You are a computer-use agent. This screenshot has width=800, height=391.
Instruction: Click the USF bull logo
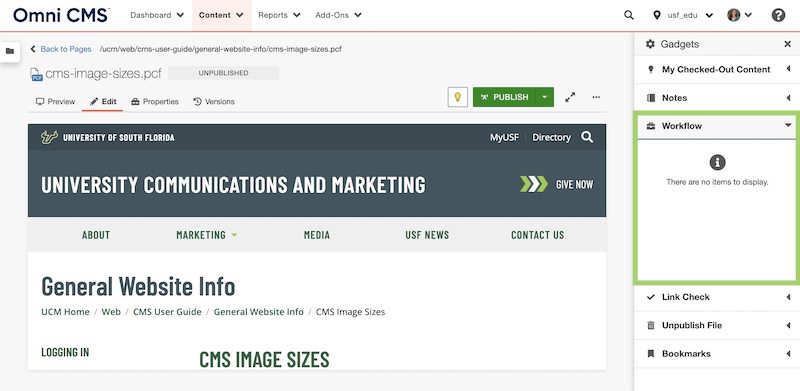[49, 137]
